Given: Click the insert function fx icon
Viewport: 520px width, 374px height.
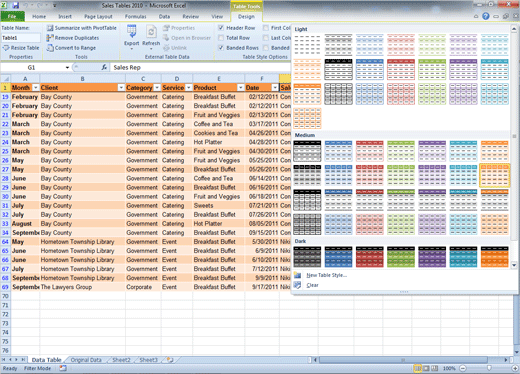Looking at the screenshot, I should pos(104,67).
